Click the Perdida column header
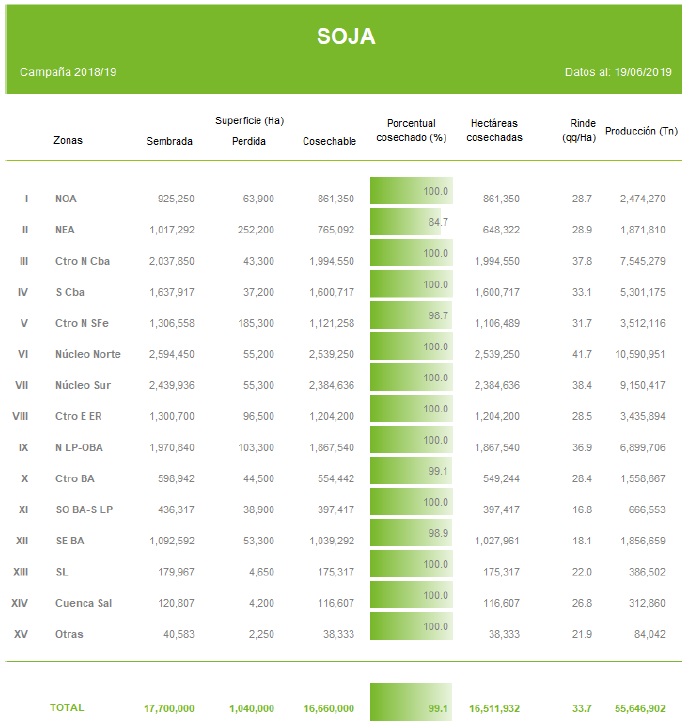The width and height of the screenshot is (690, 728). [x=249, y=142]
